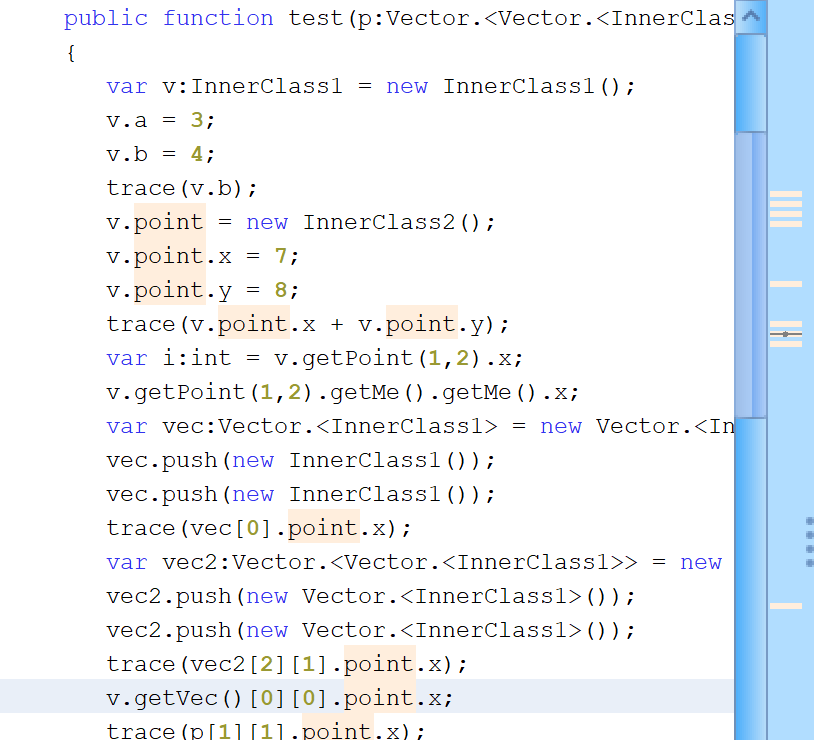
Task: Select the keyword public at the top
Action: [x=106, y=18]
